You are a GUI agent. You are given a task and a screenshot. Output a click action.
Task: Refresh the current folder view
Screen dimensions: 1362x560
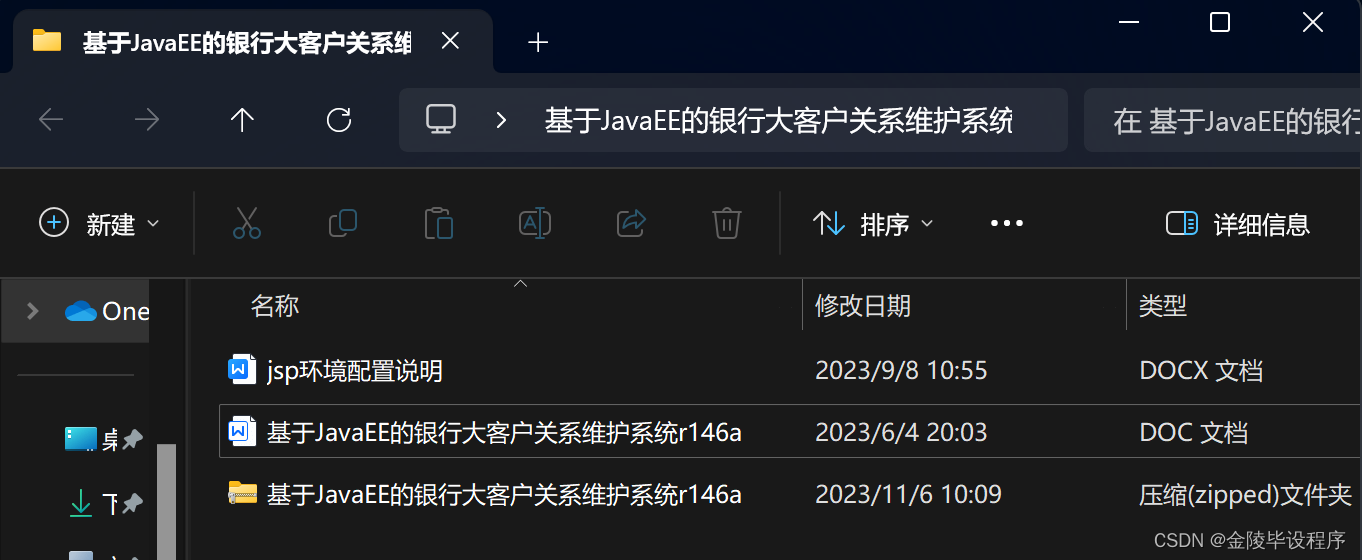(339, 120)
